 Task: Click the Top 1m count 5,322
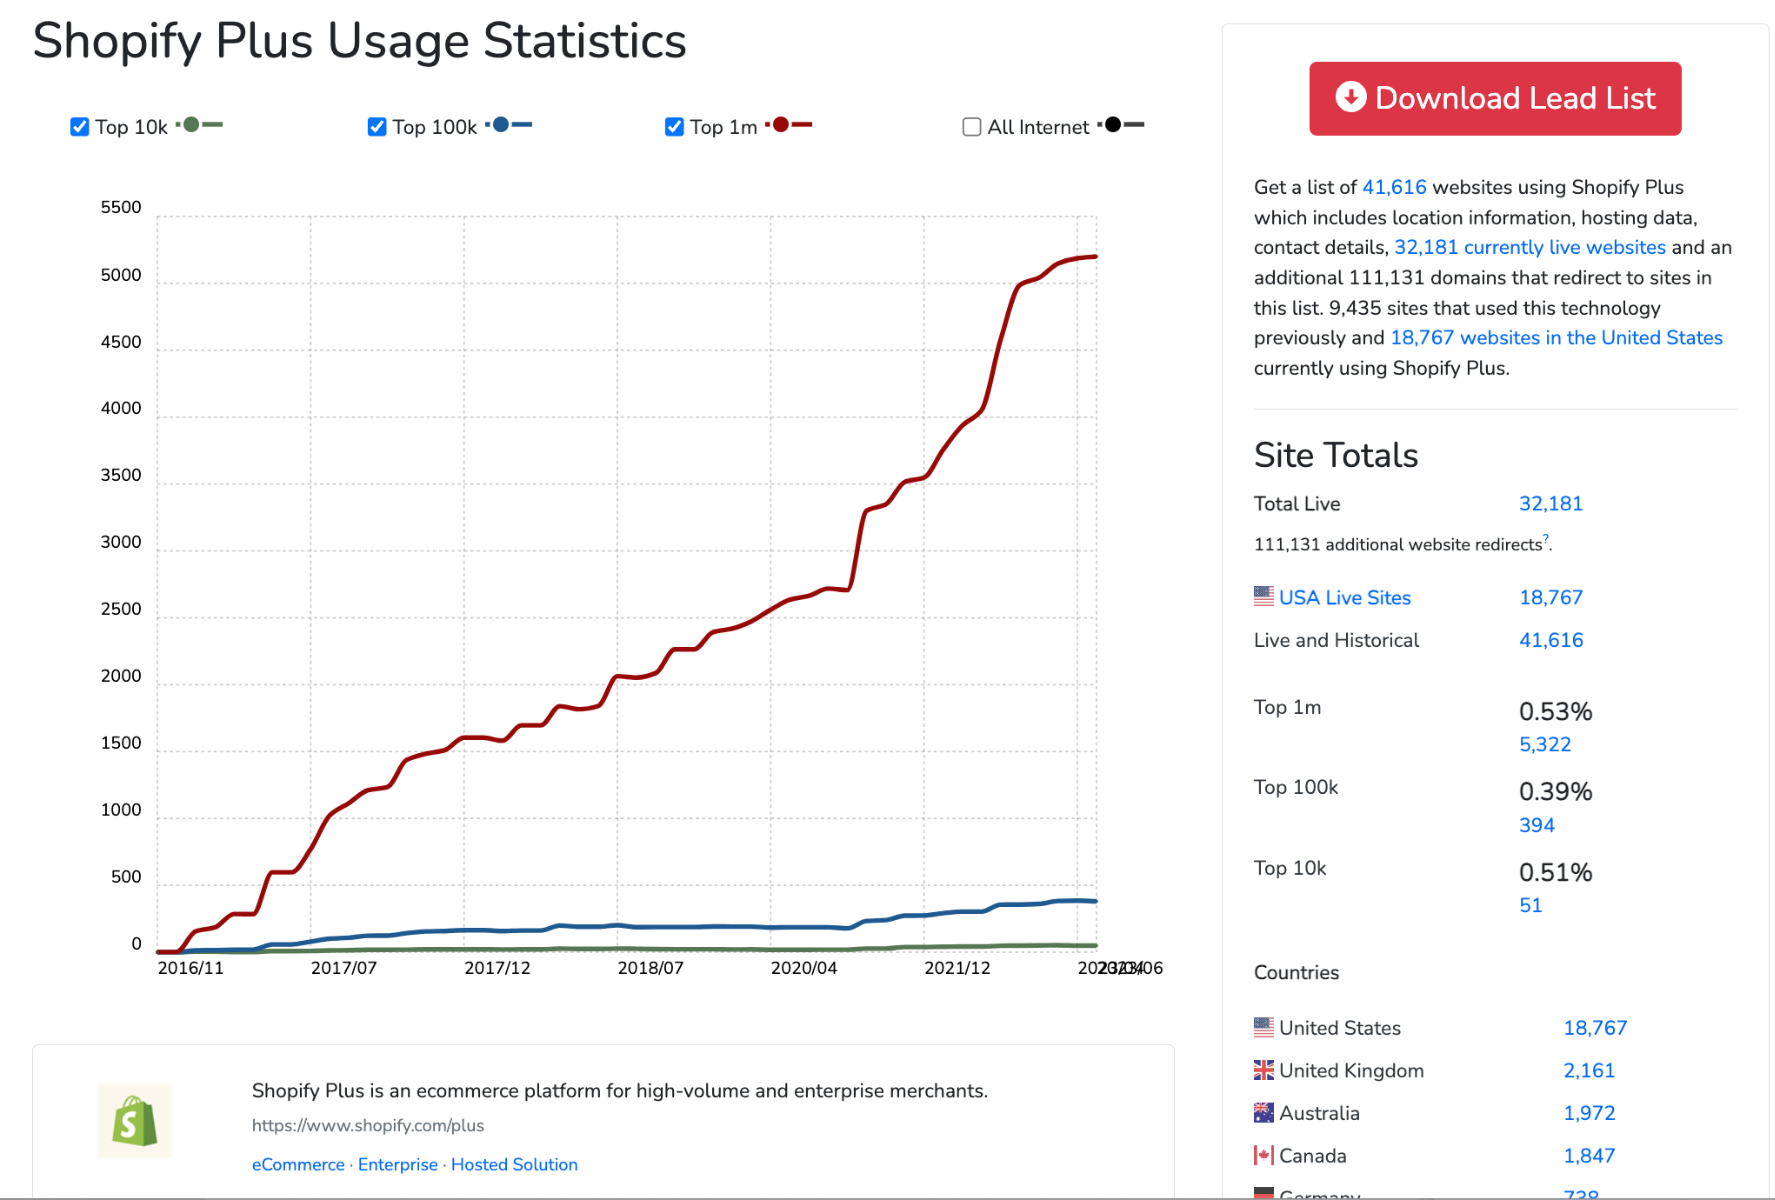(x=1545, y=745)
